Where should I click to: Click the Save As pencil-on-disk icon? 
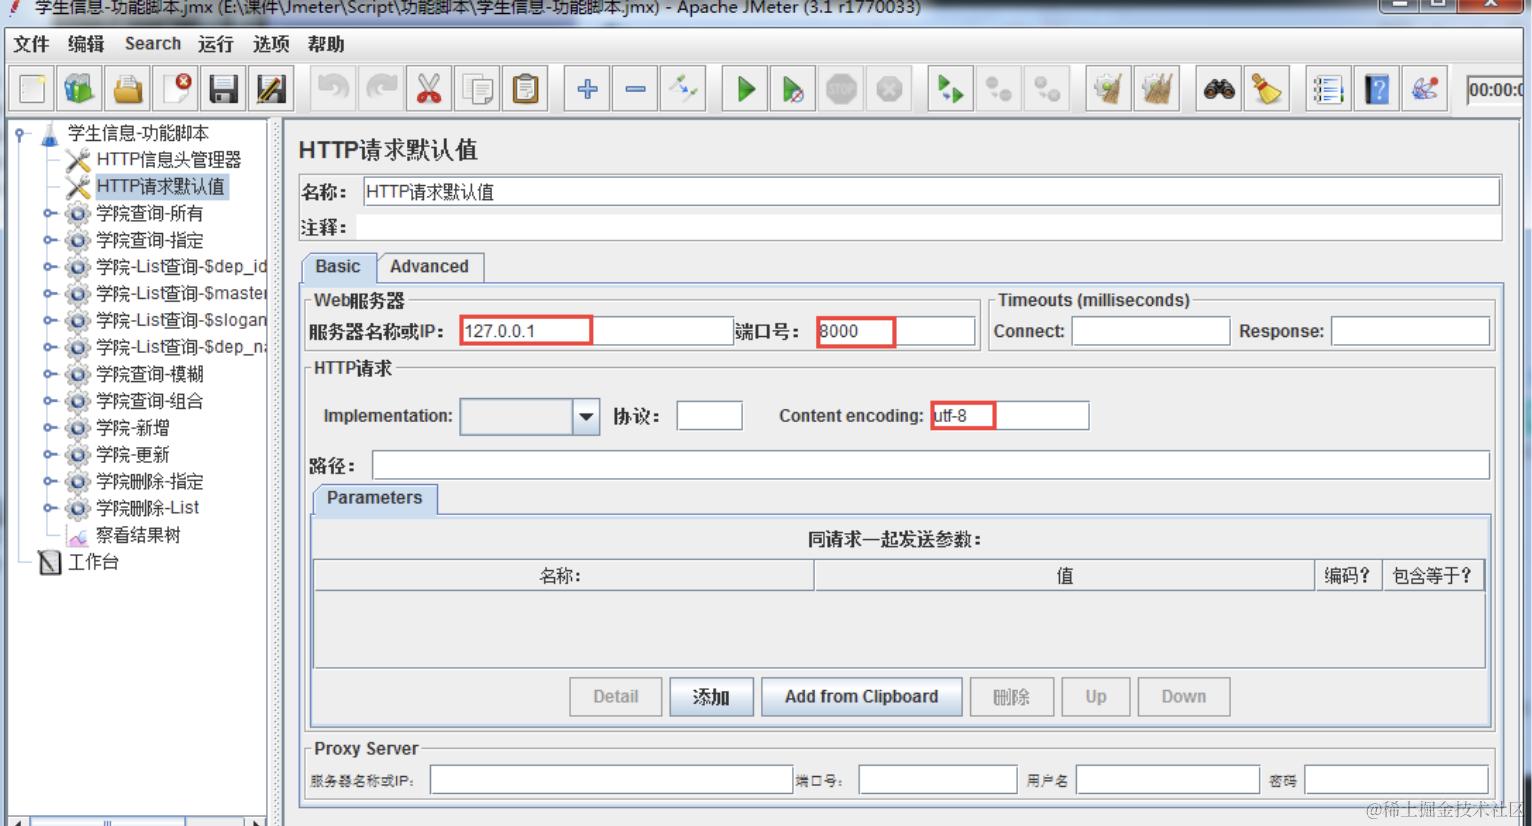coord(272,89)
